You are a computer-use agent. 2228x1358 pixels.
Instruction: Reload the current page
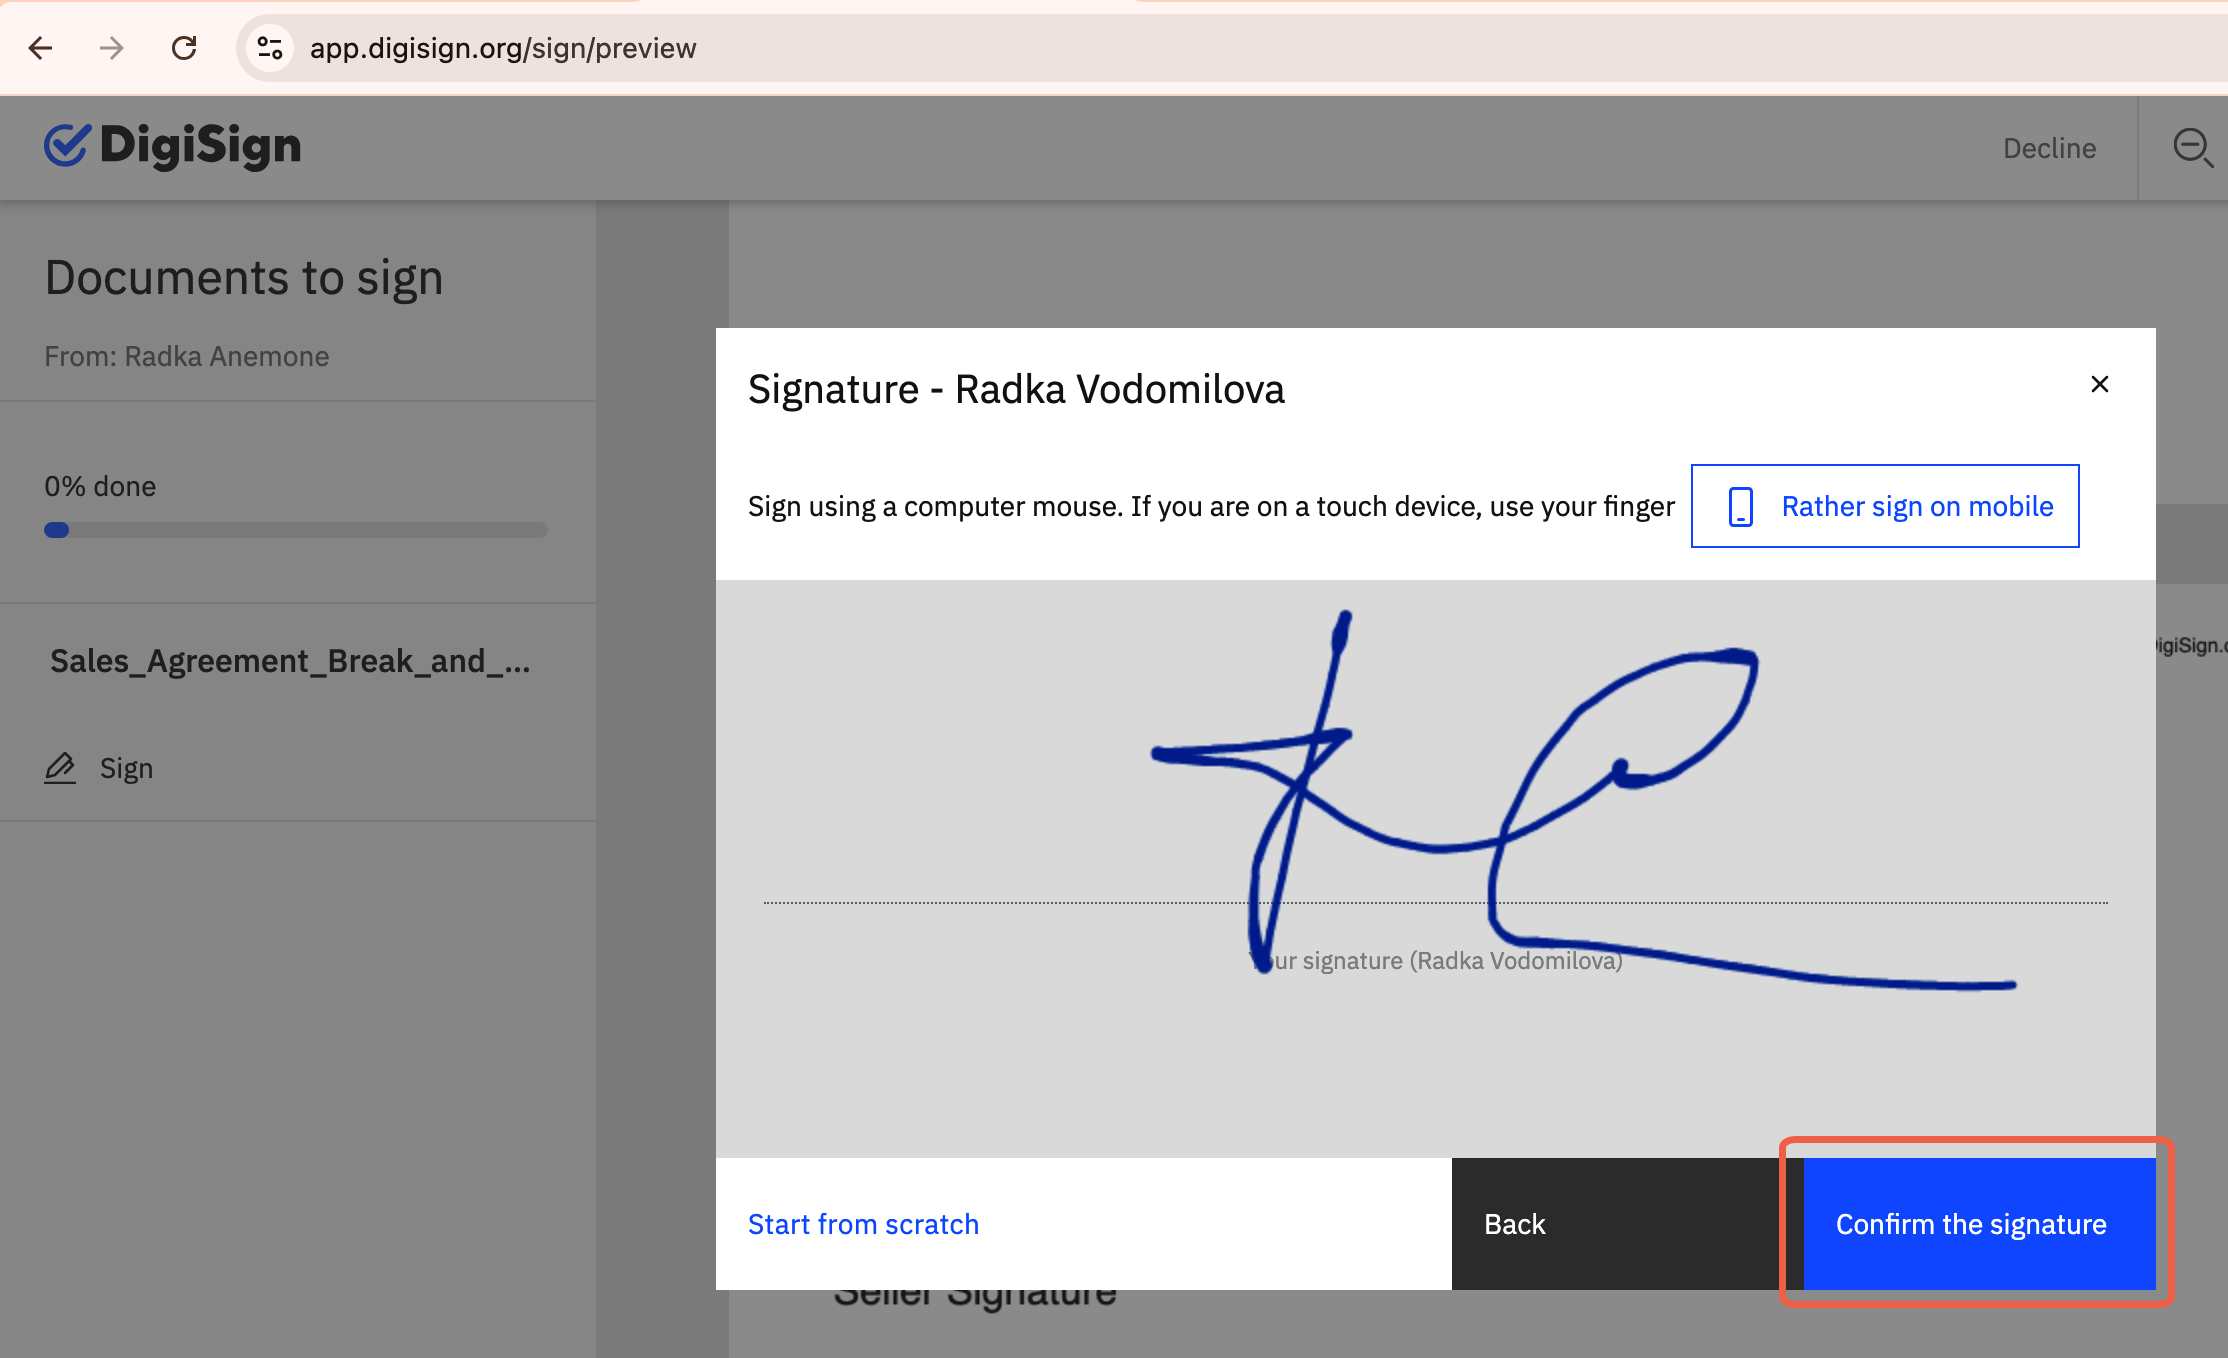click(x=184, y=48)
